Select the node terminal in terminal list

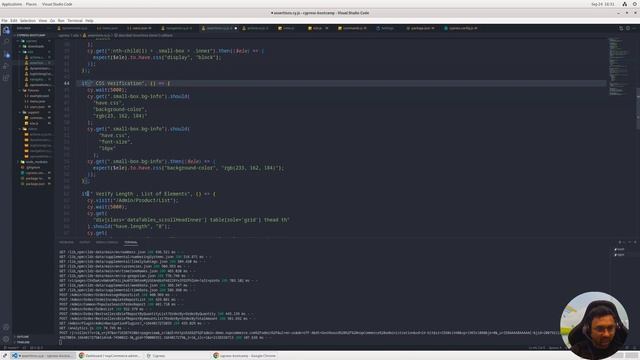pos(620,255)
